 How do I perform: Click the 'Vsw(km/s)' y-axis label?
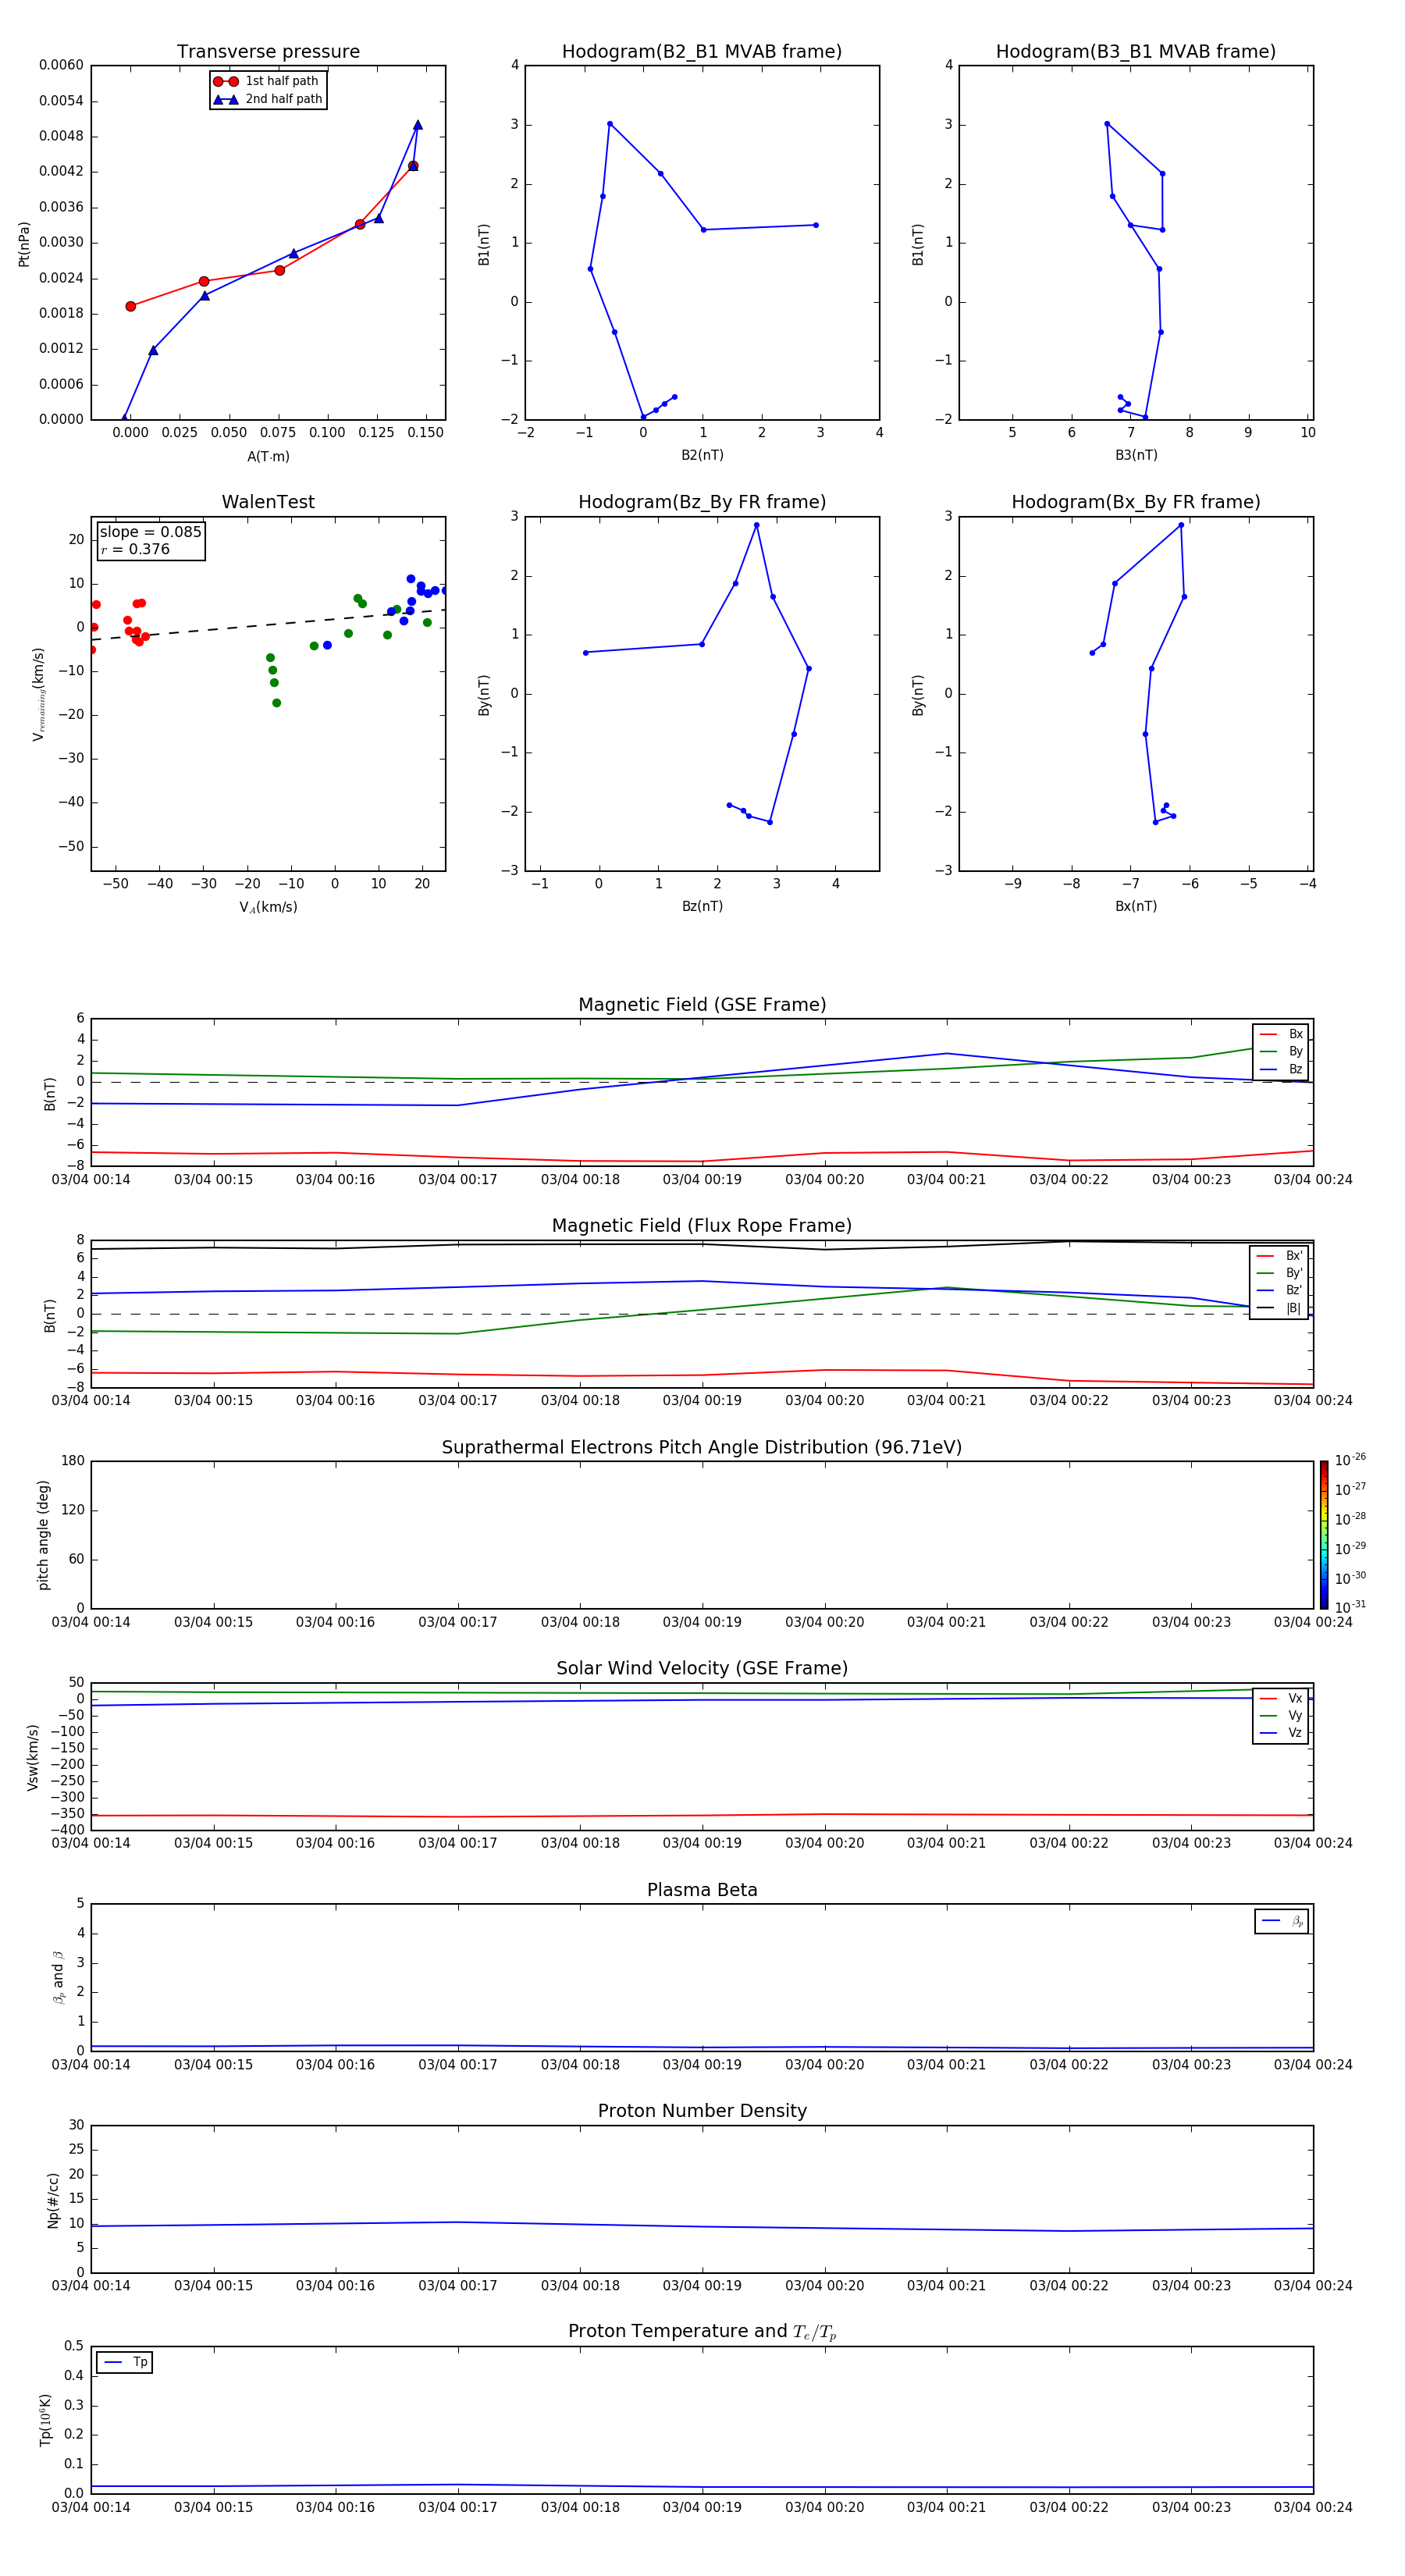pos(33,1757)
